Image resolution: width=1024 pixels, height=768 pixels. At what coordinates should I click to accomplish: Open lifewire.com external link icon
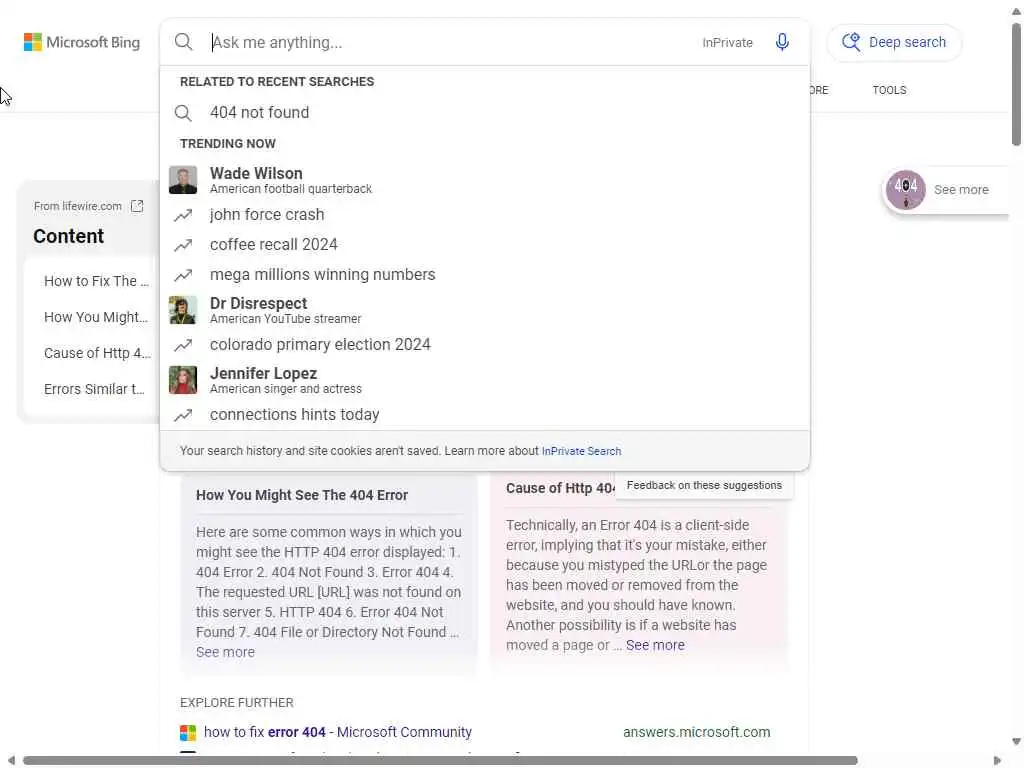[137, 206]
